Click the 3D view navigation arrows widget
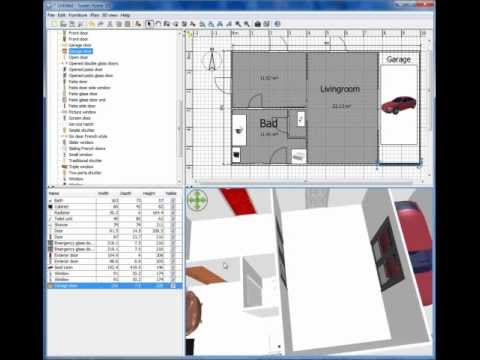This screenshot has width=480, height=360. (197, 201)
